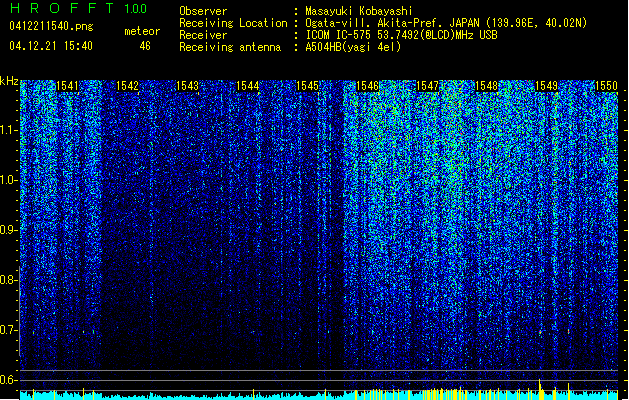Click the 1545 time marker
Screen dimensions: 629x400
(x=307, y=86)
